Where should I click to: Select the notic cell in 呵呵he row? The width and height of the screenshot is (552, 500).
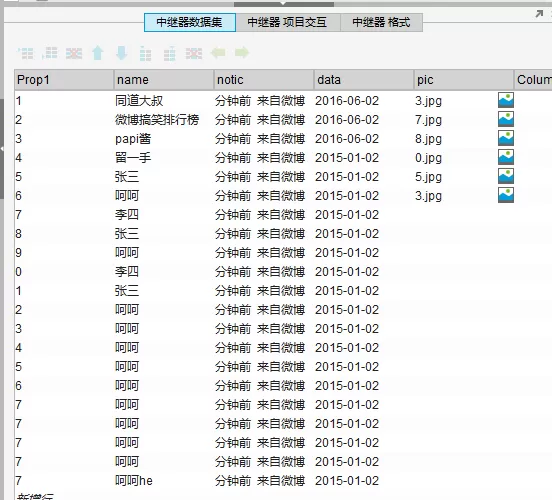264,481
